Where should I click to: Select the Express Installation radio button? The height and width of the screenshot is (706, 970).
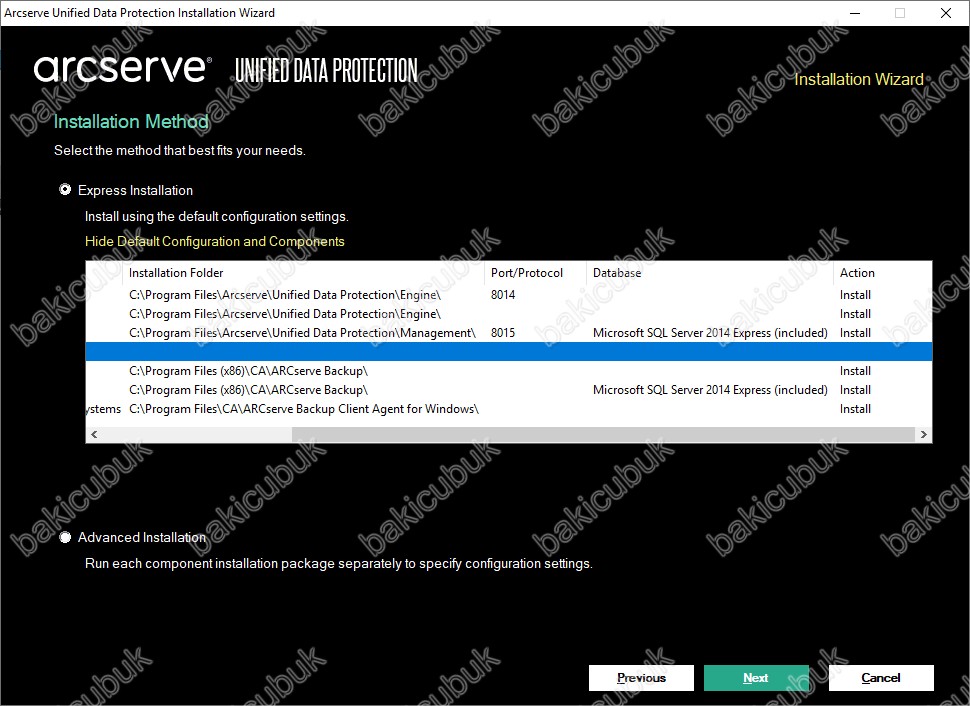pos(65,189)
